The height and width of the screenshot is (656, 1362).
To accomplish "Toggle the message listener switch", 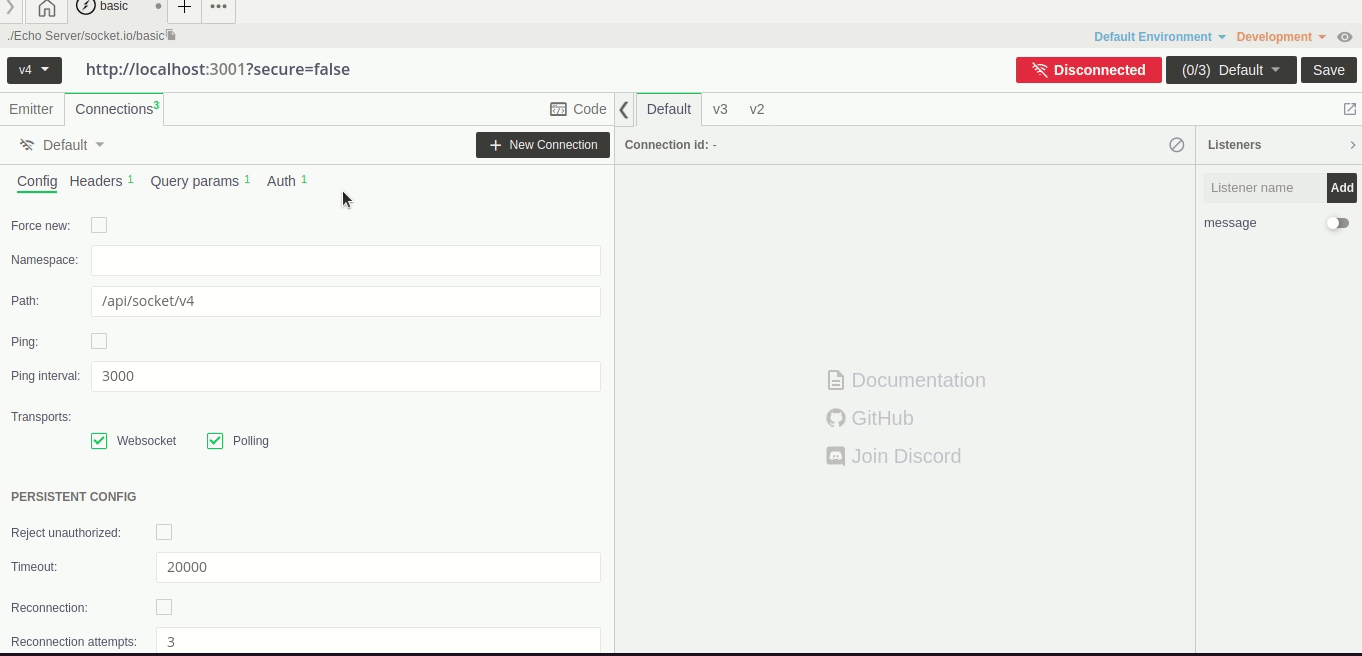I will click(x=1338, y=223).
